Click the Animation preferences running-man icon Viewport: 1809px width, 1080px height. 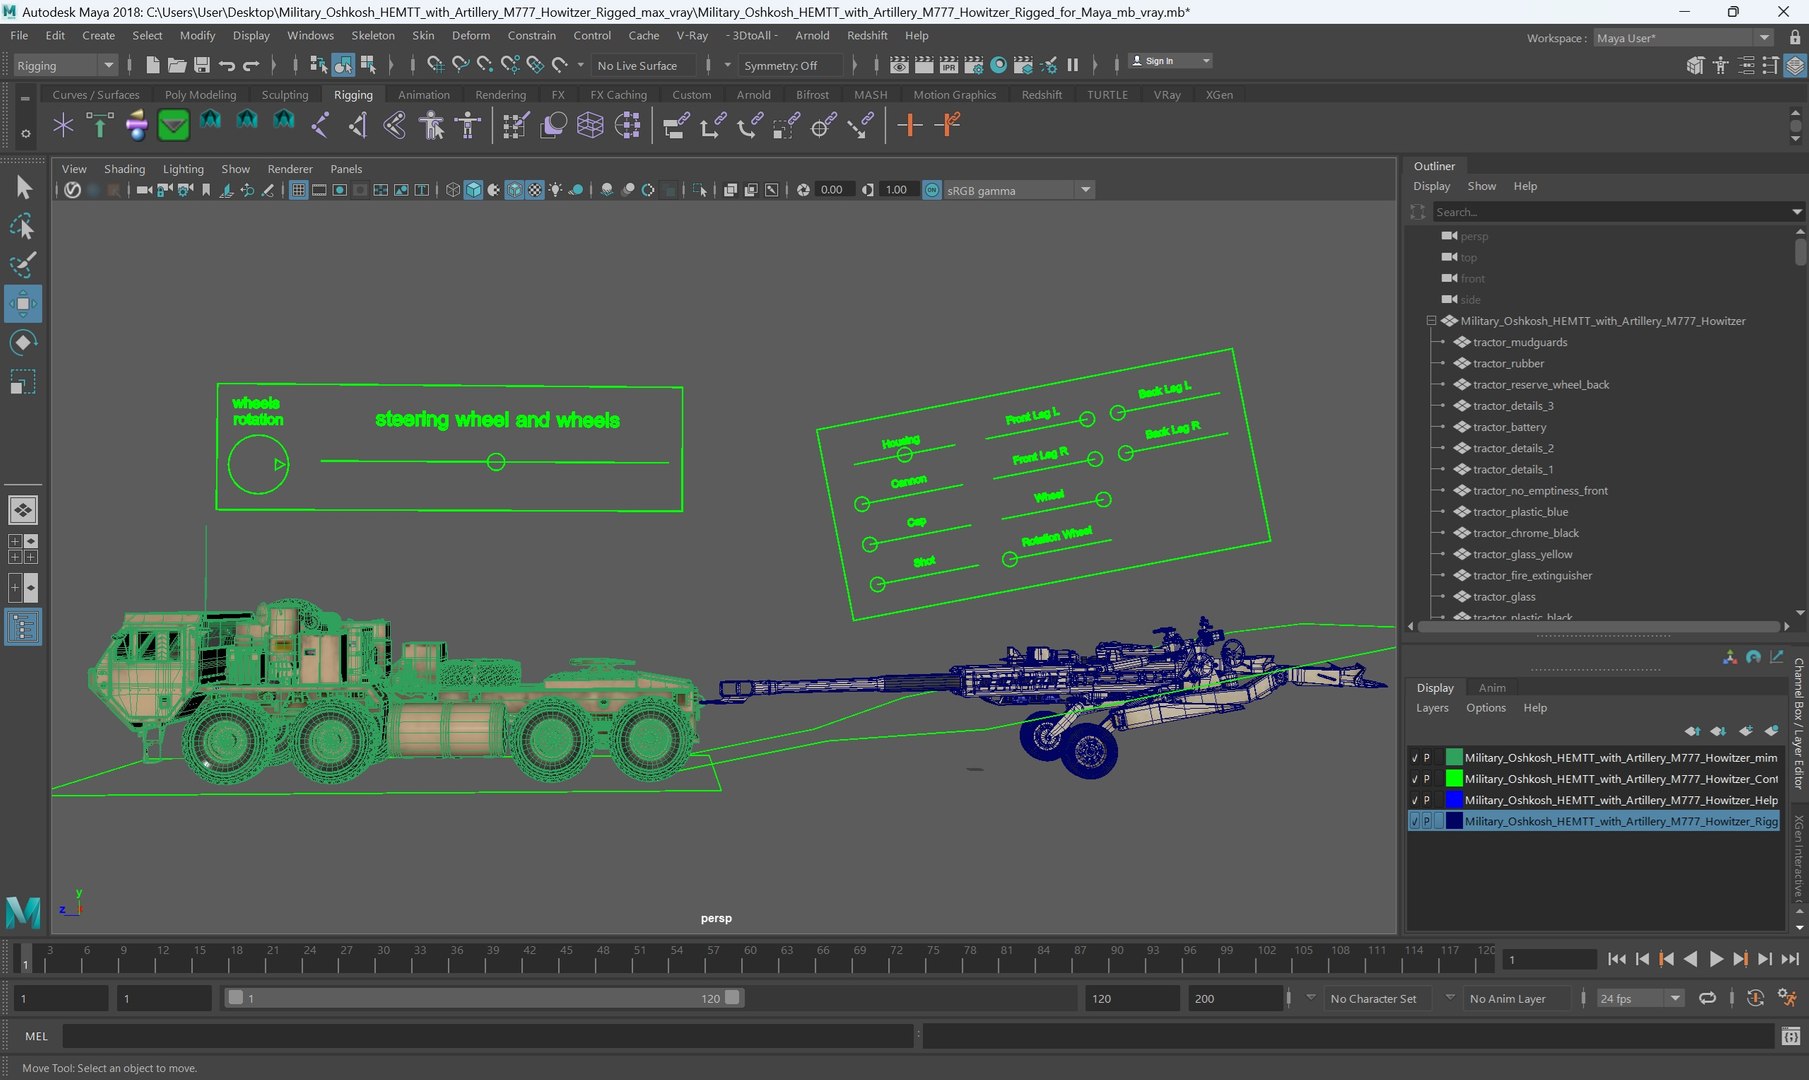click(1787, 998)
